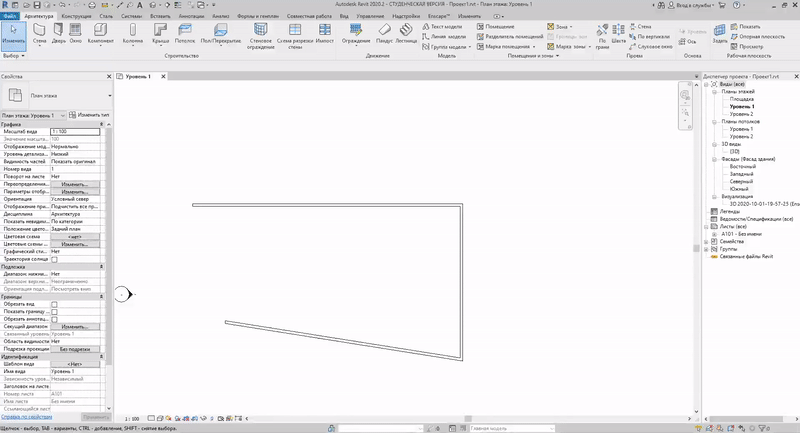
Task: Activate the Изменить (Modify) arrow tool
Action: [x=11, y=33]
